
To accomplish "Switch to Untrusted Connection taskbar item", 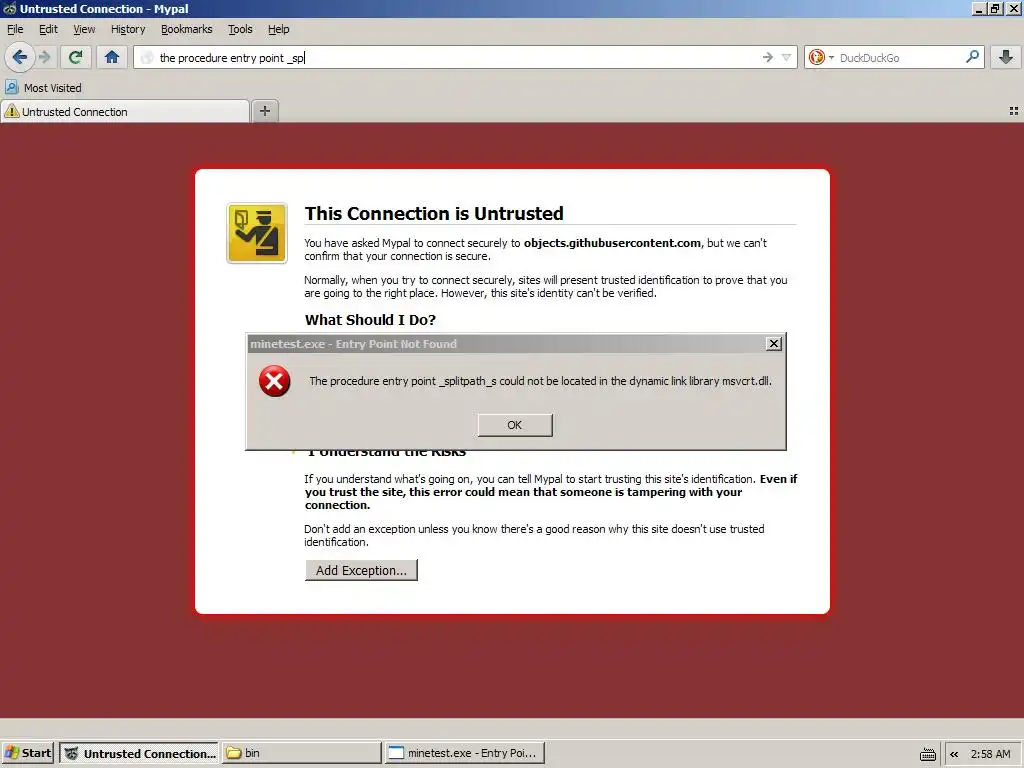I will pos(139,753).
